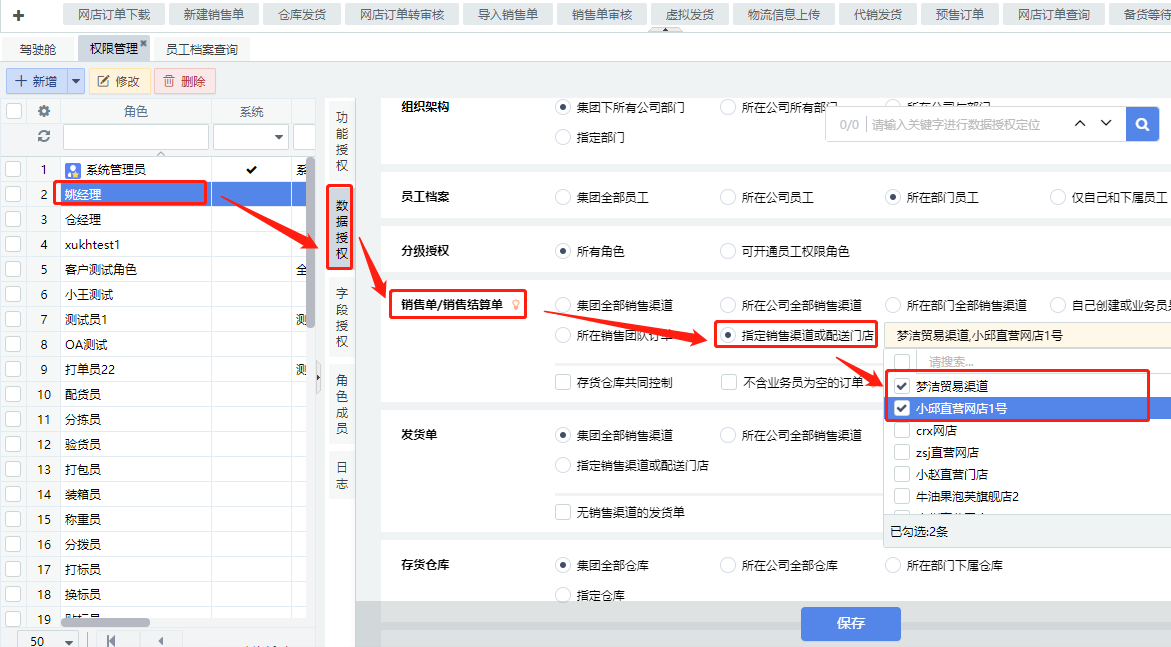Open grid column settings gear icon
Screen dimensions: 1171x647
pyautogui.click(x=43, y=111)
